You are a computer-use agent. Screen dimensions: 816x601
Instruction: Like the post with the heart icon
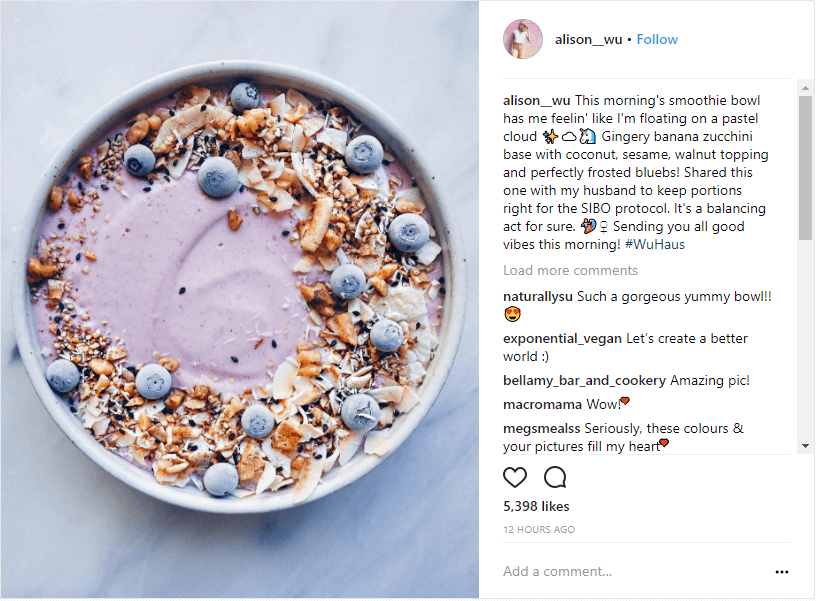pyautogui.click(x=515, y=477)
